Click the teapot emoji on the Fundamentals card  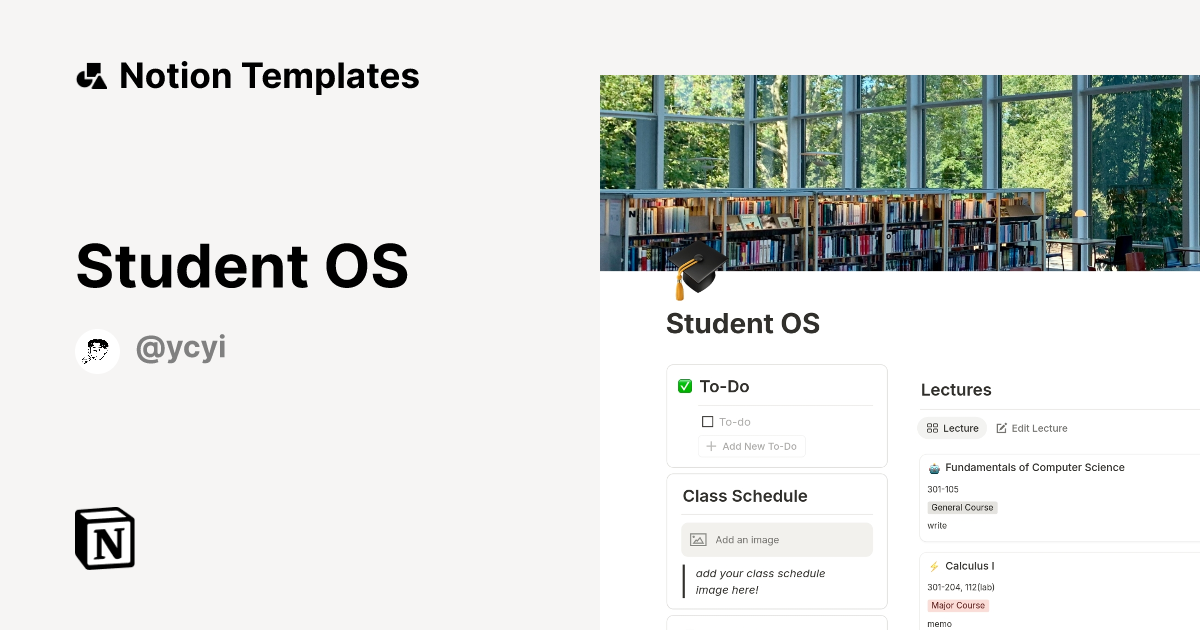[934, 467]
